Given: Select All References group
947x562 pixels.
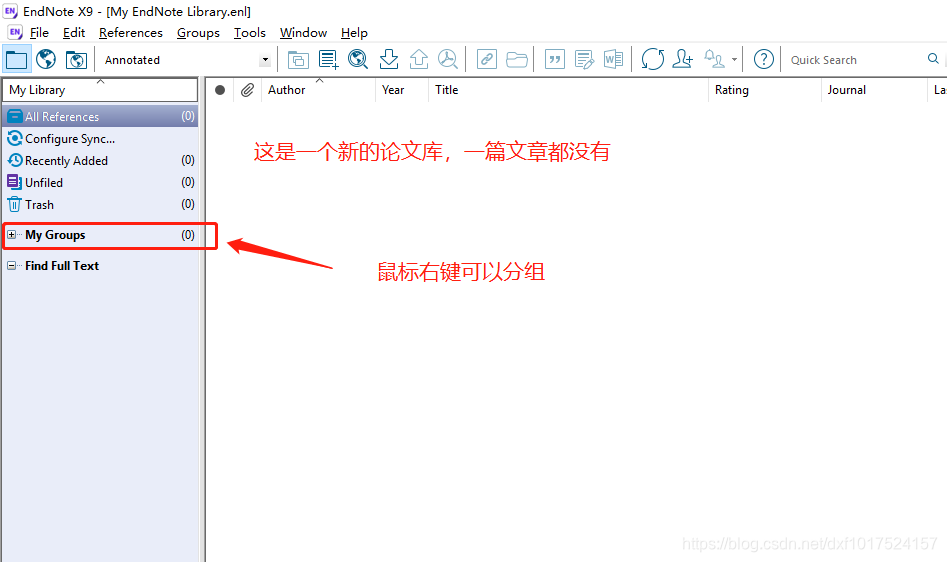Looking at the screenshot, I should click(x=100, y=117).
